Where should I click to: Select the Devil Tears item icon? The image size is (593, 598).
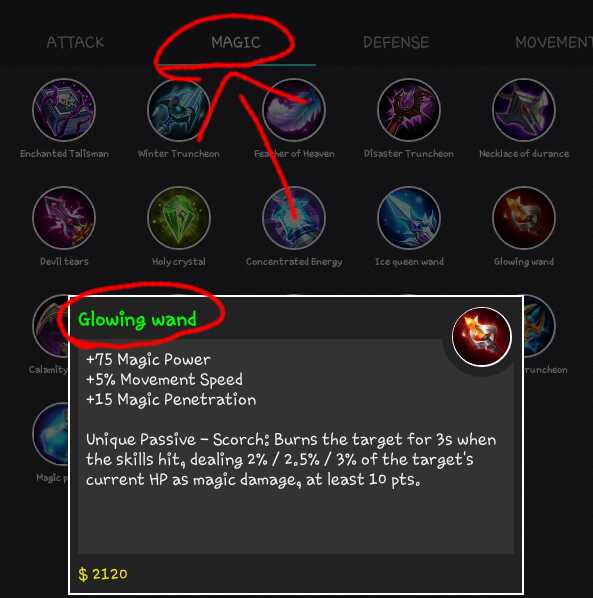(64, 218)
